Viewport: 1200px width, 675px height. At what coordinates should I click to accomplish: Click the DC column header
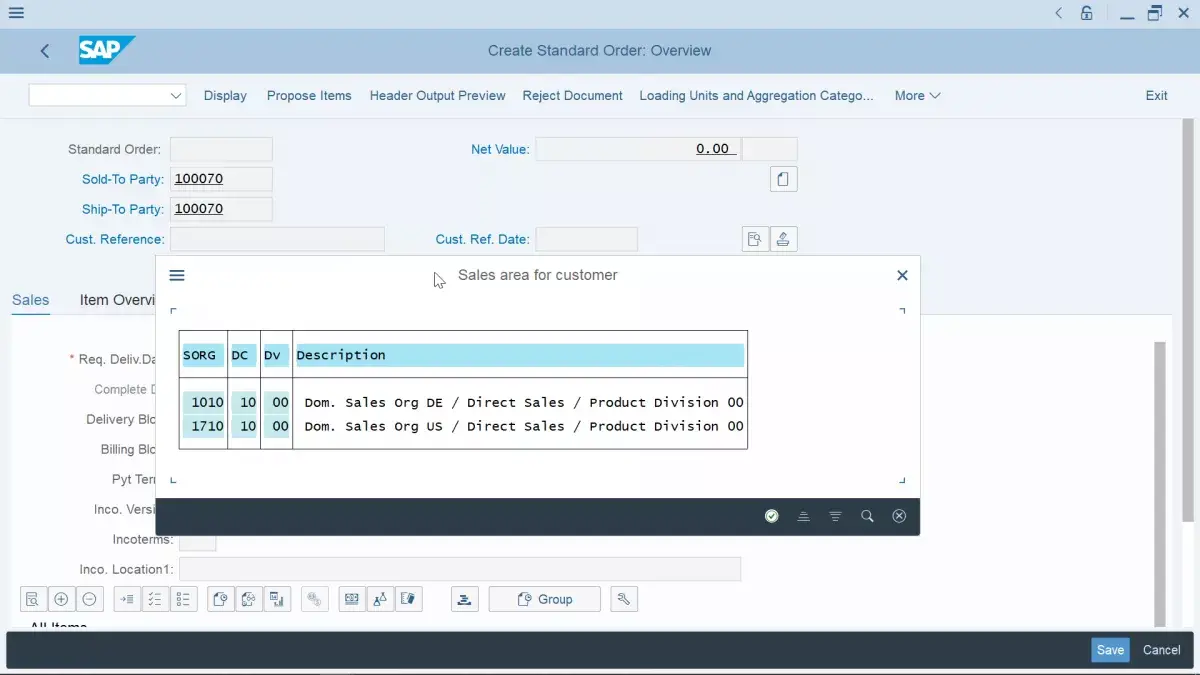(244, 355)
